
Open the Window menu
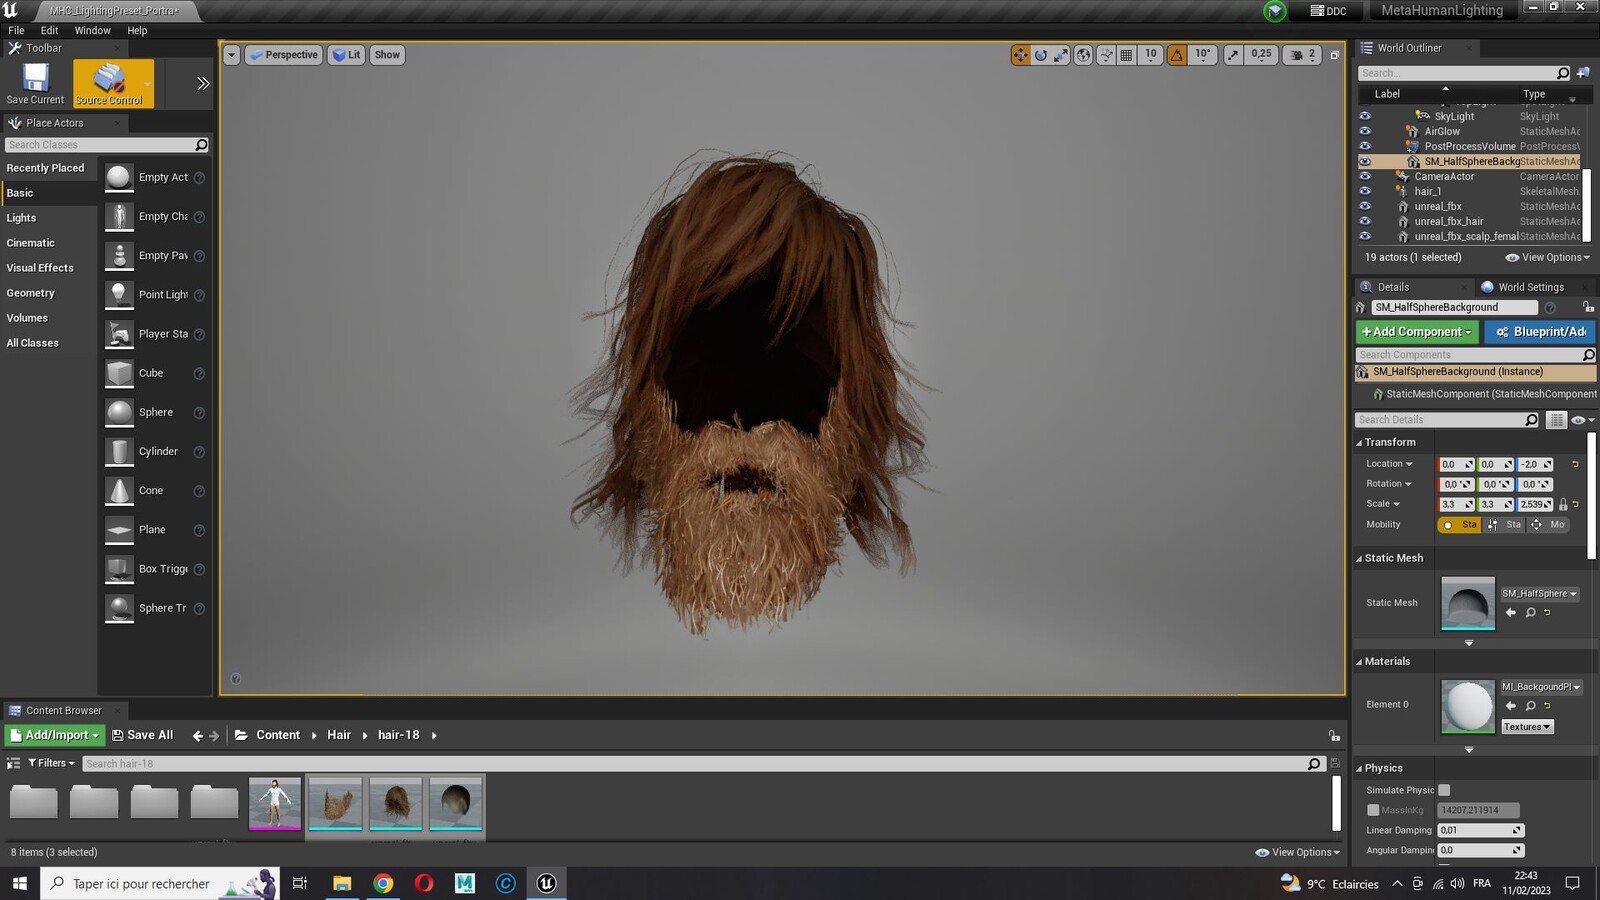point(92,31)
